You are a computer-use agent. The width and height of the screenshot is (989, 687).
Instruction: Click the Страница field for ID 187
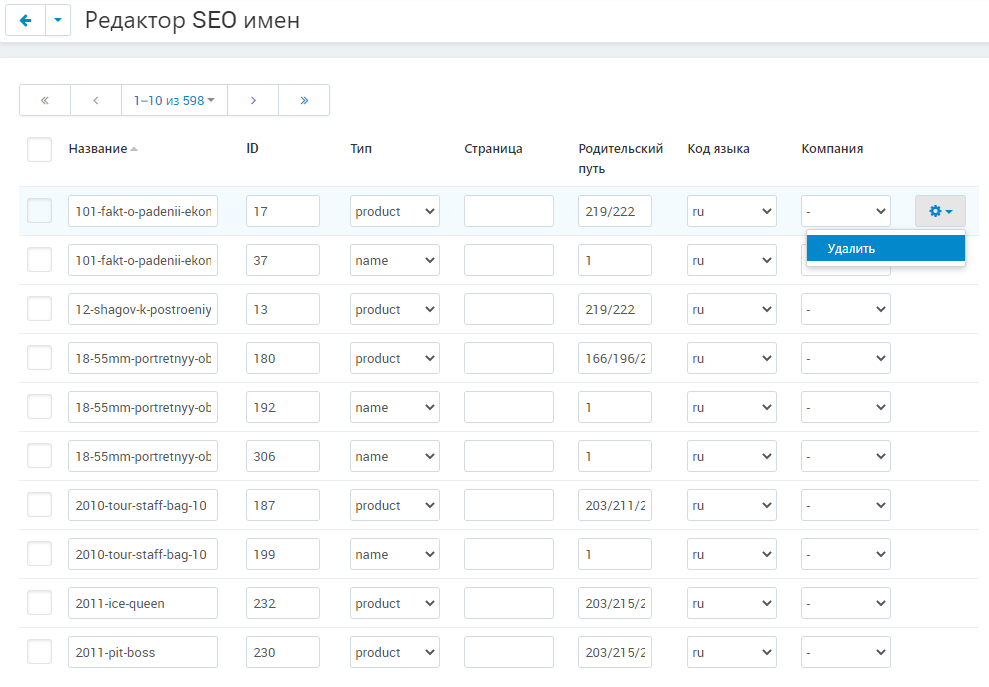coord(509,505)
